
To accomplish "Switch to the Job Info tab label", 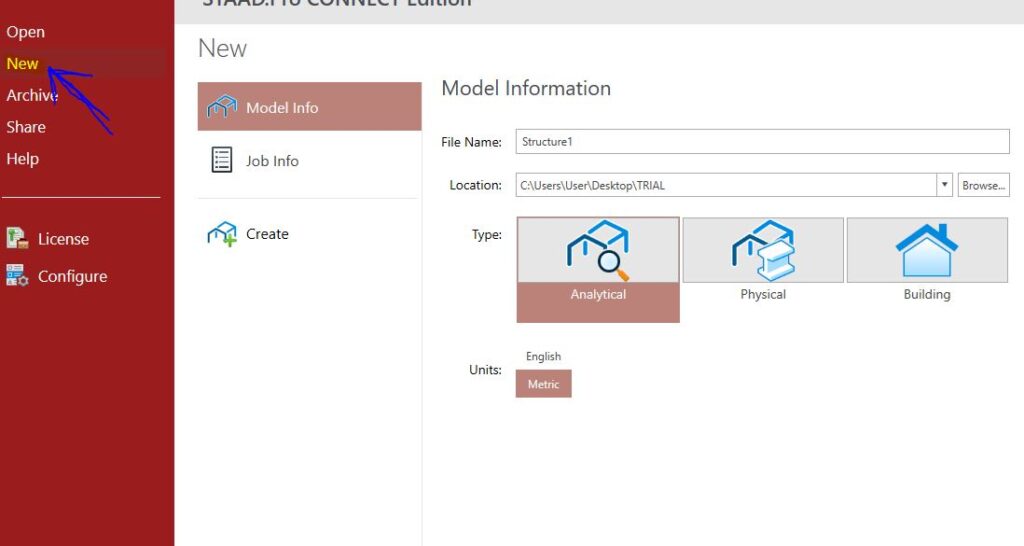I will [272, 161].
